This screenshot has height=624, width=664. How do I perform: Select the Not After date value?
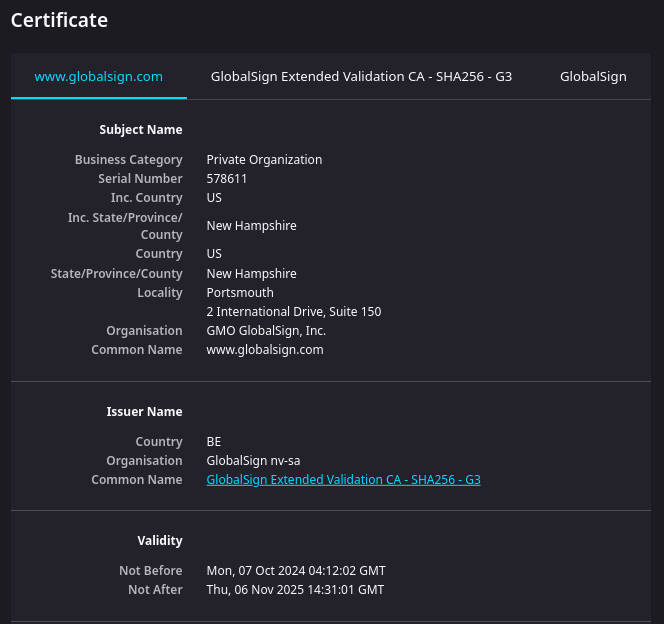pos(295,590)
